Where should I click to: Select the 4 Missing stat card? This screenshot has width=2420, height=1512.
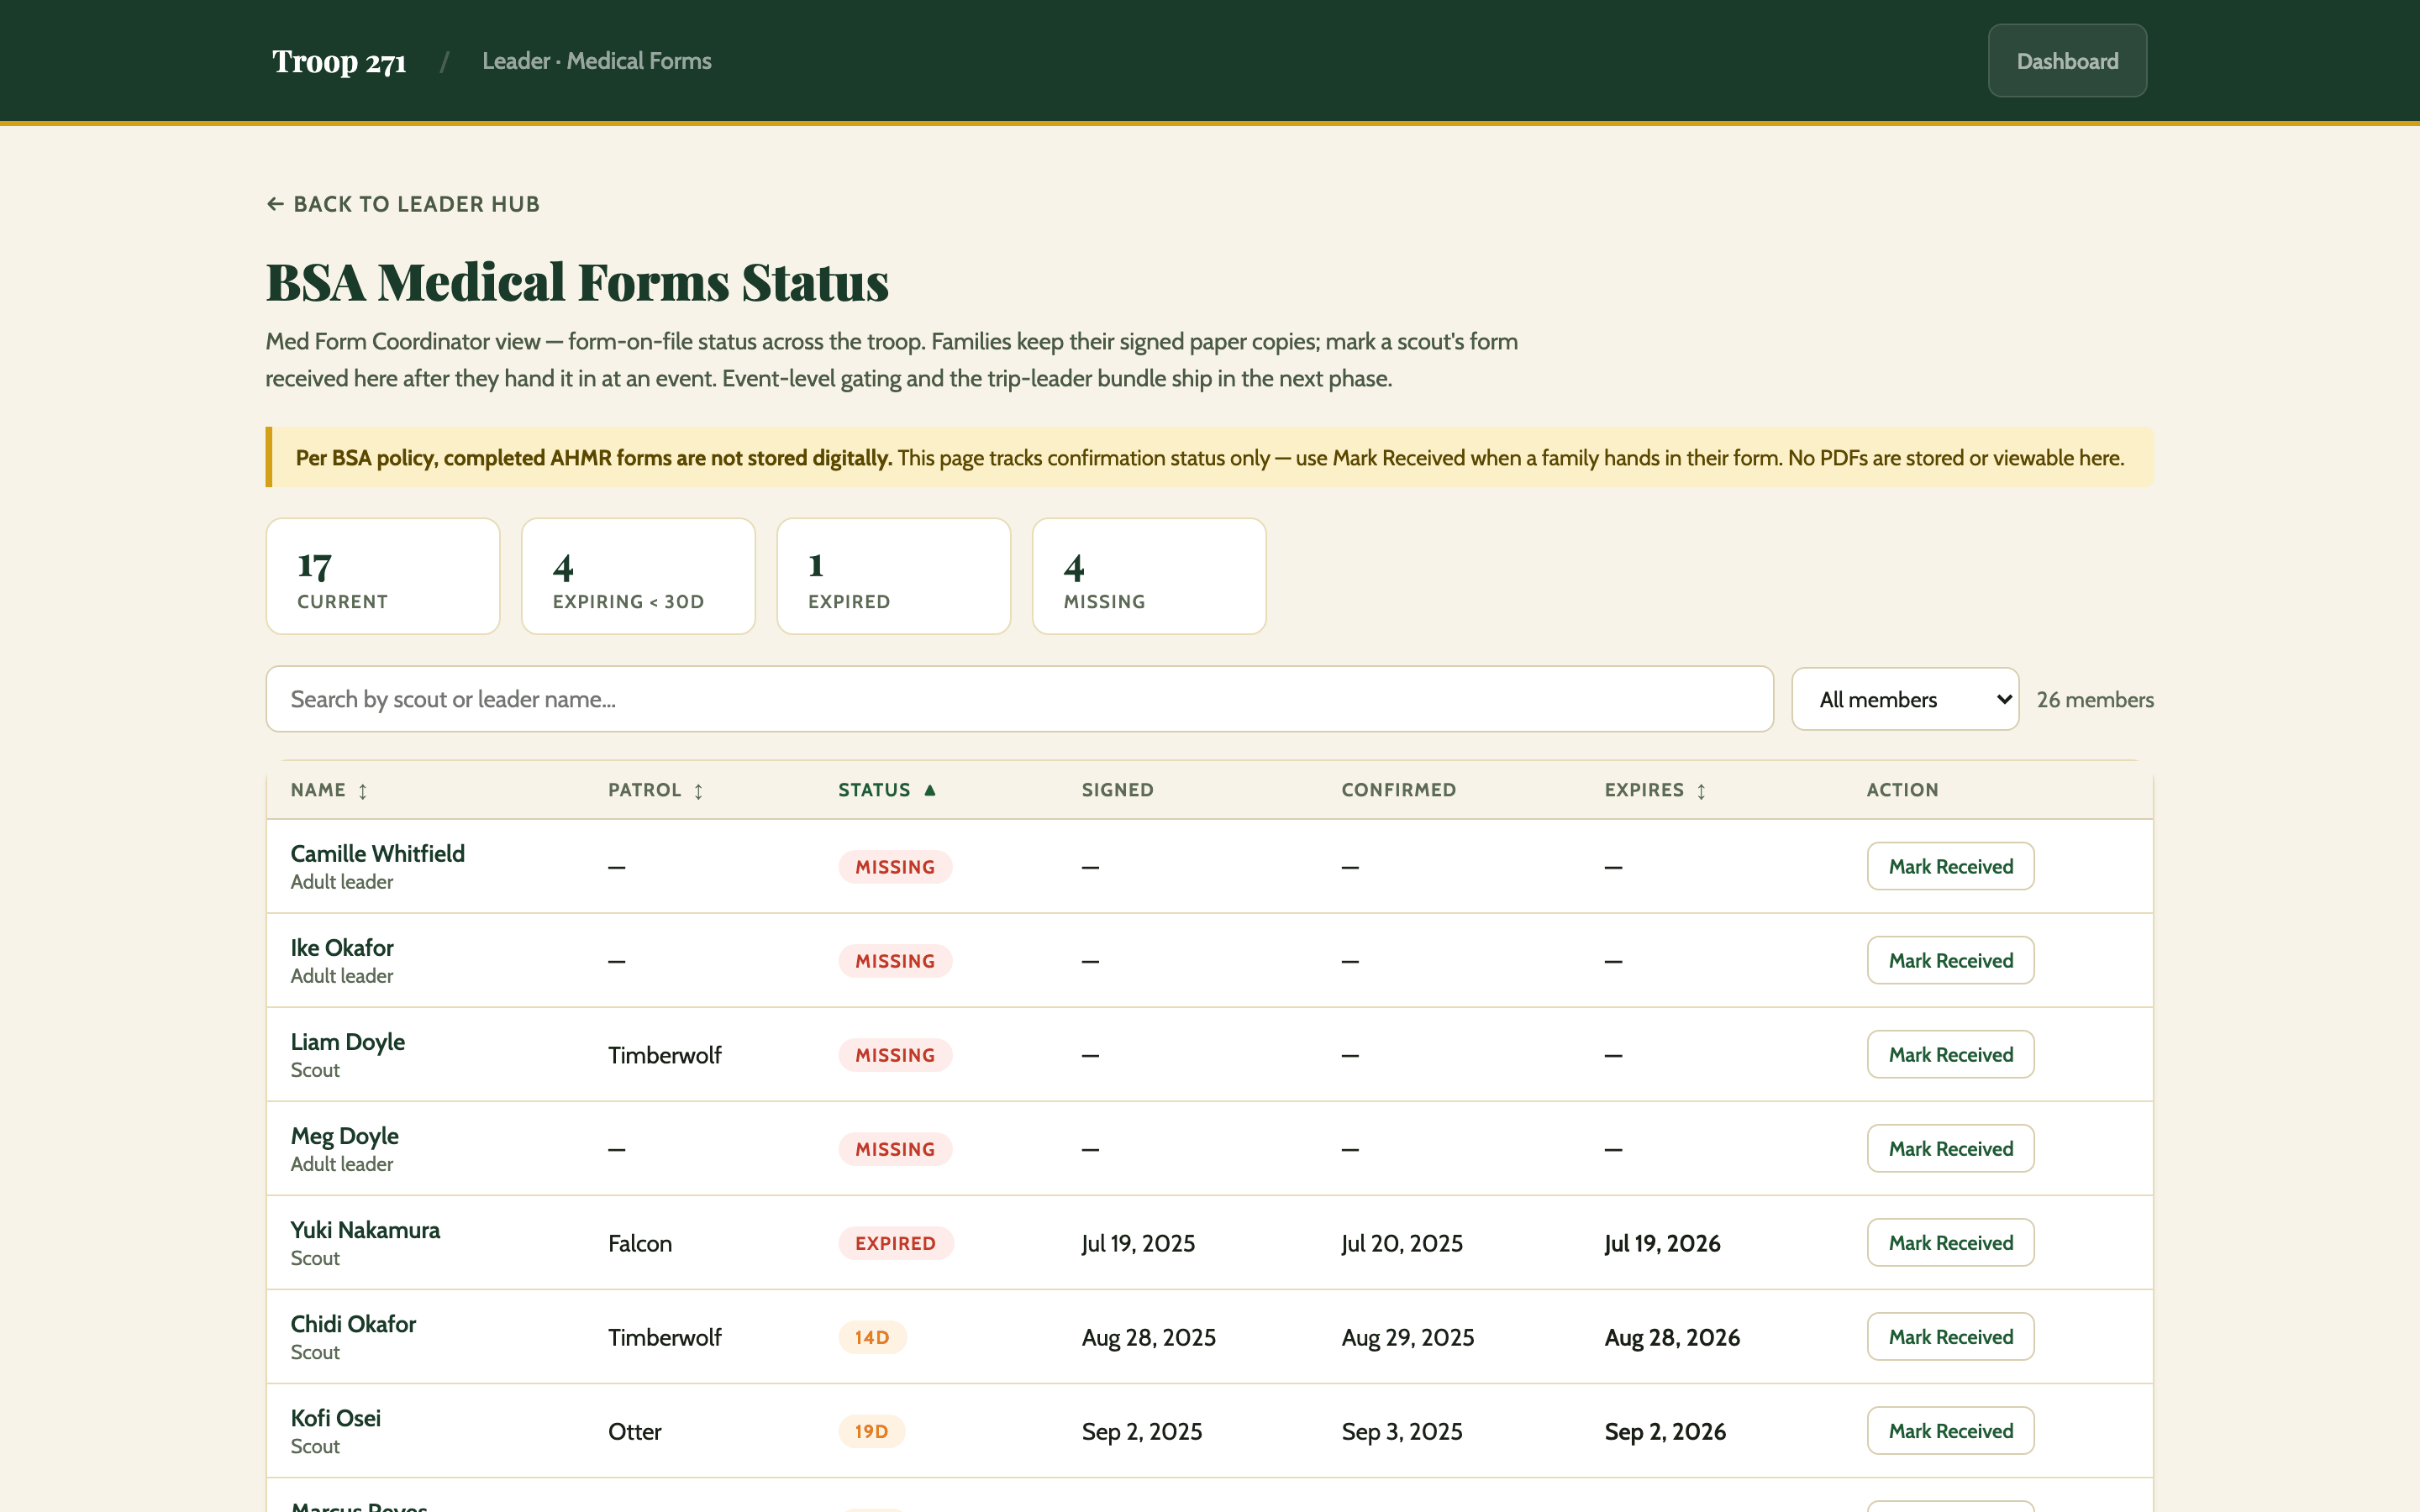pyautogui.click(x=1149, y=576)
